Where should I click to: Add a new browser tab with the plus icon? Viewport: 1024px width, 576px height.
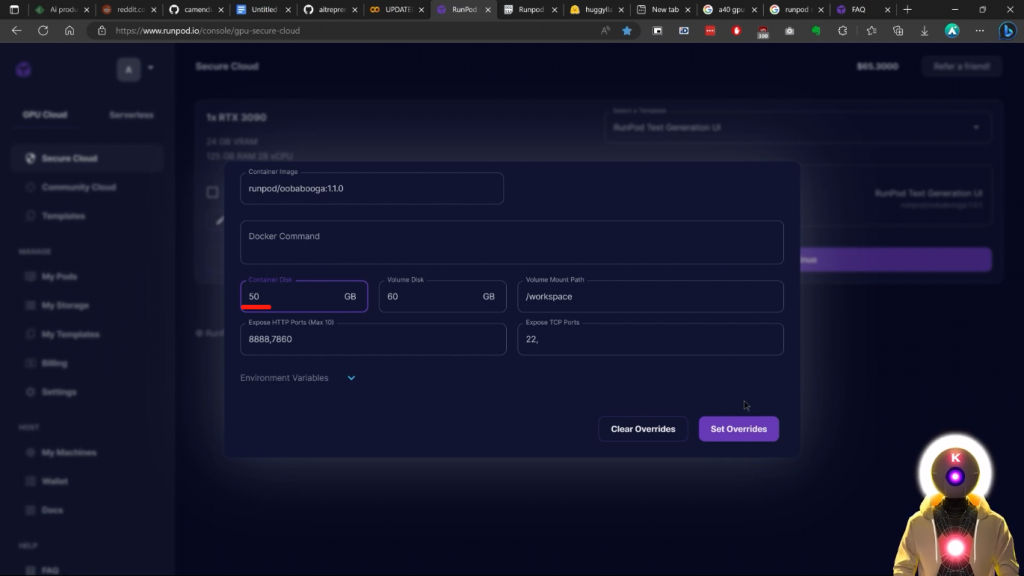pos(907,10)
